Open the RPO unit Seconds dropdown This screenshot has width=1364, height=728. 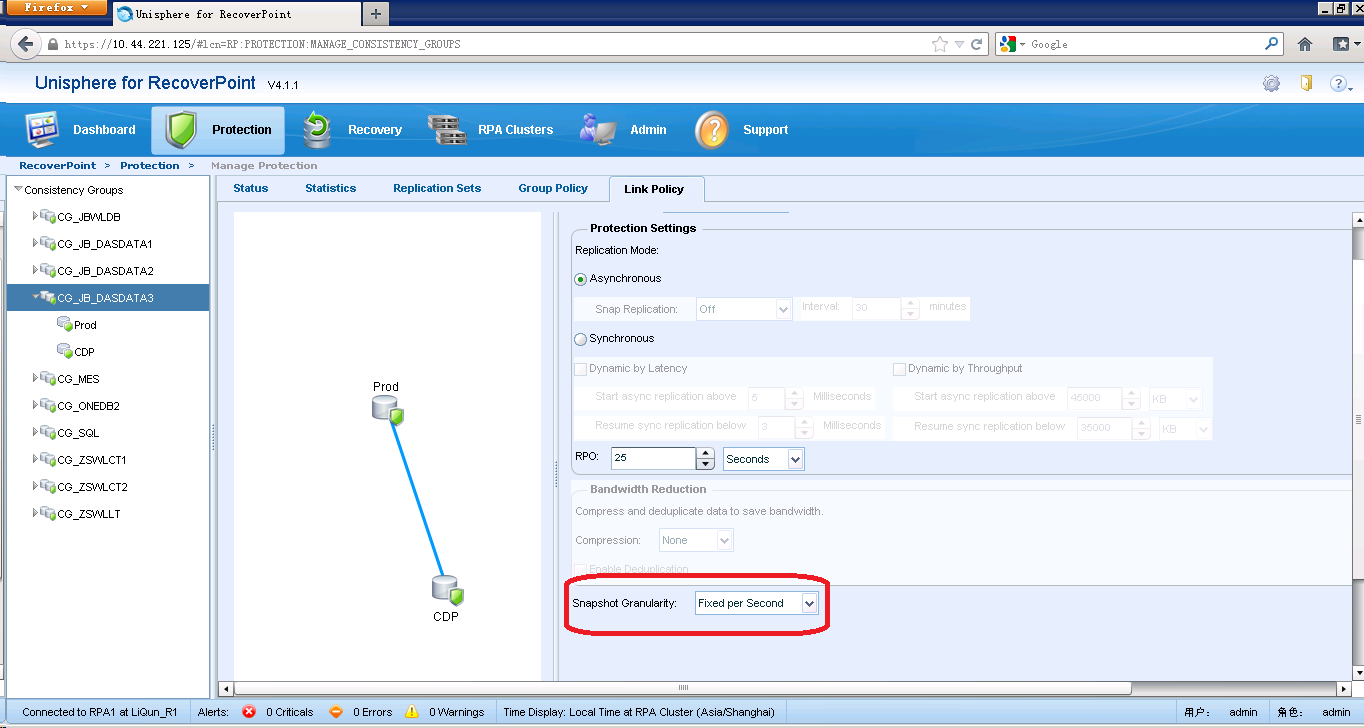point(764,459)
